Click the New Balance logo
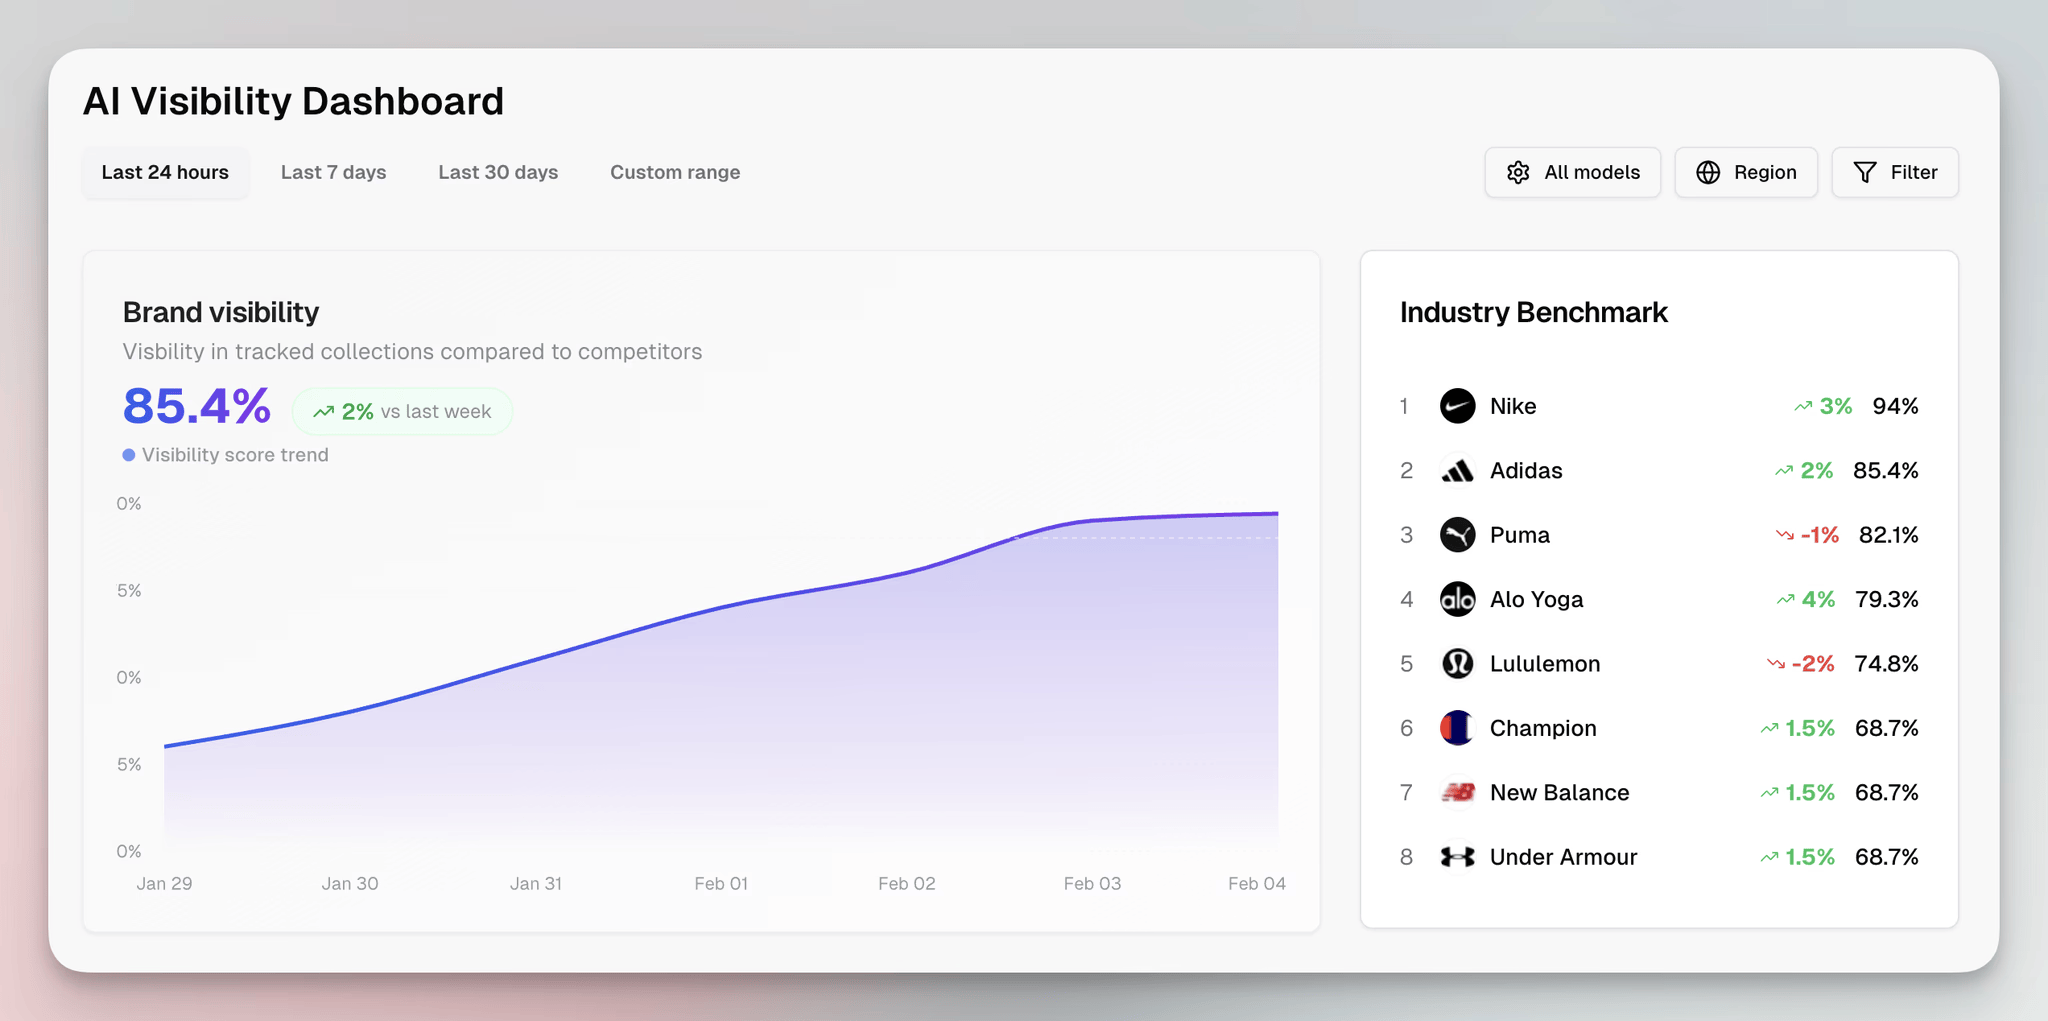 pyautogui.click(x=1458, y=792)
